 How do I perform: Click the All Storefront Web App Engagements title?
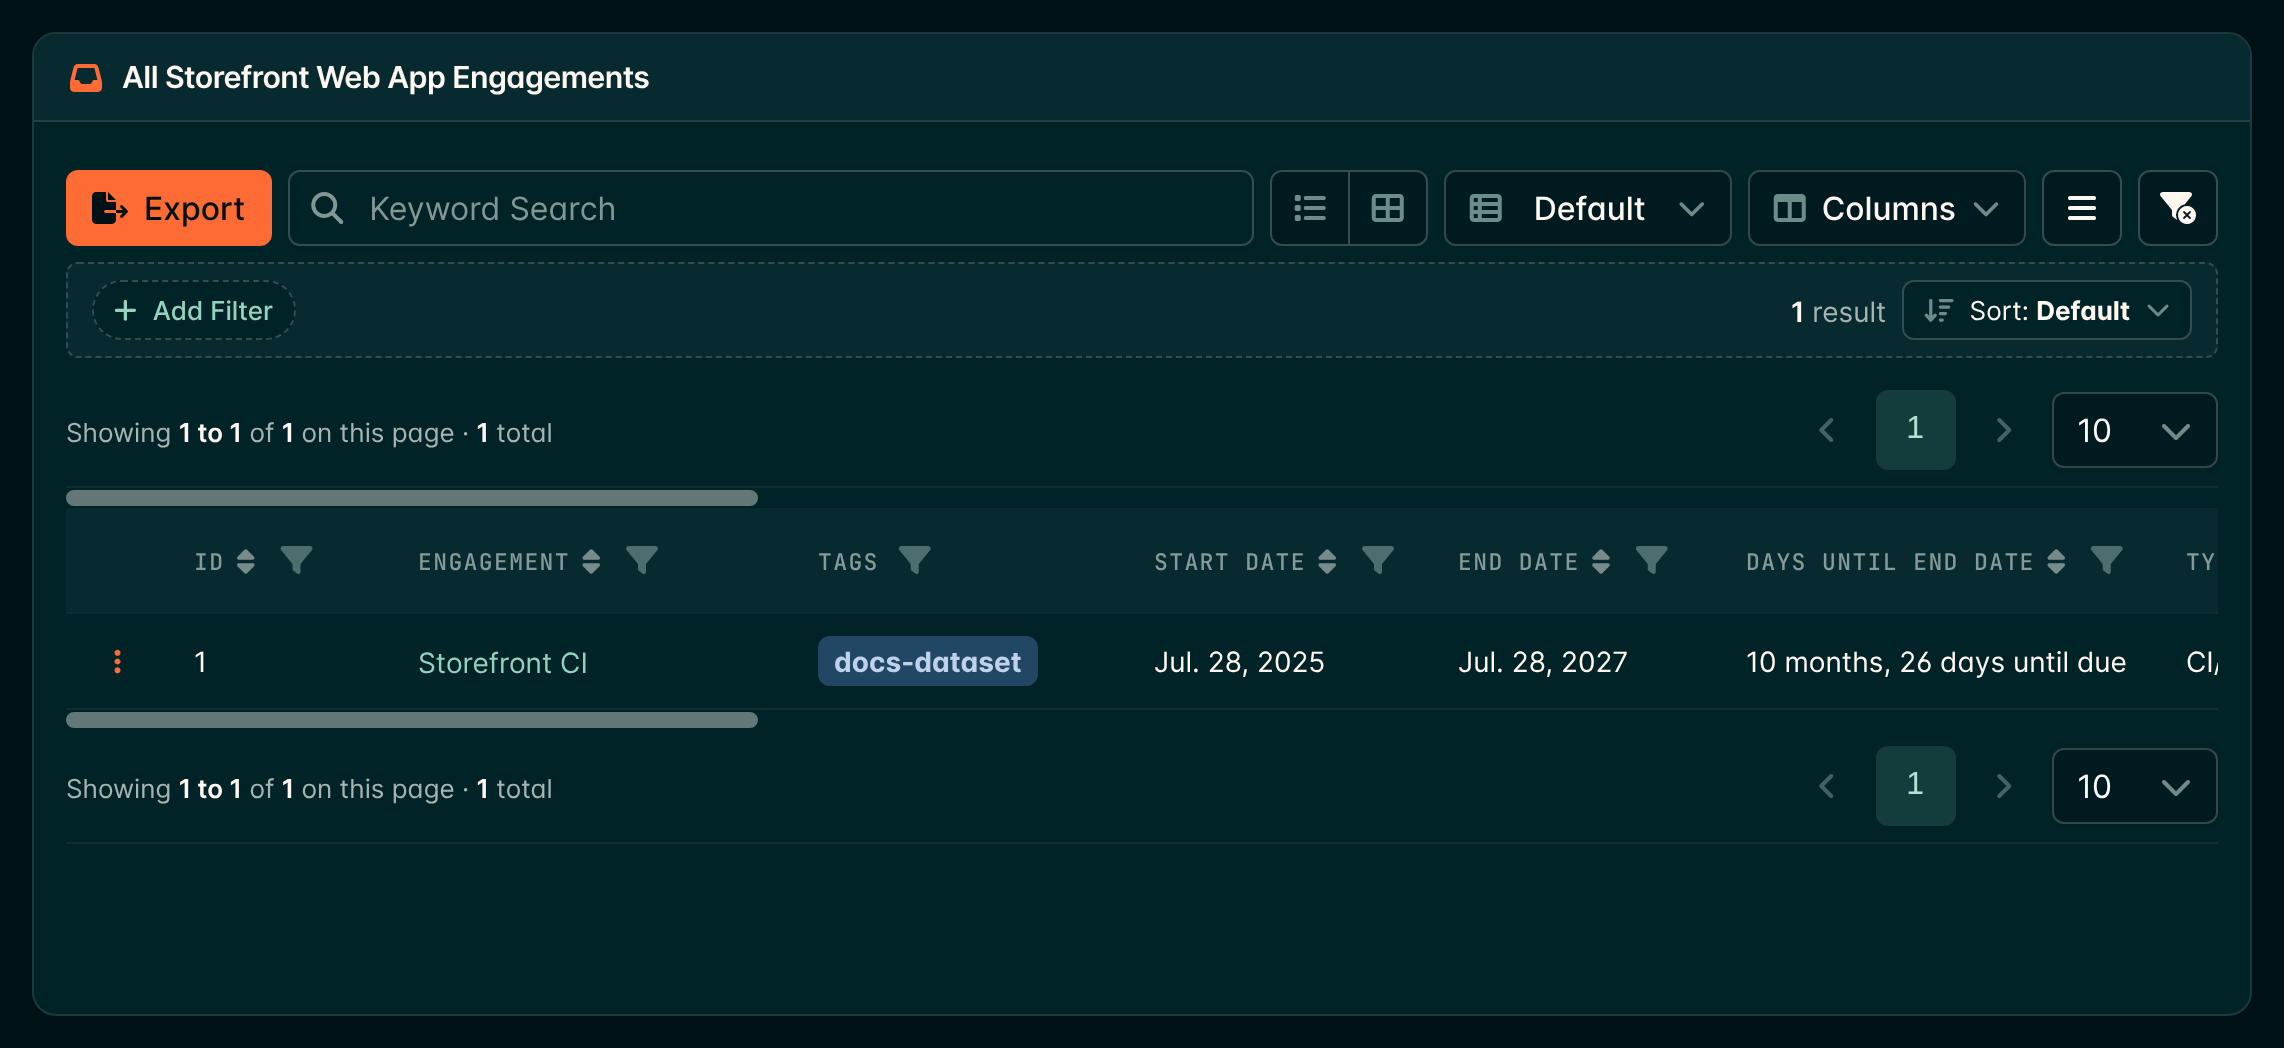386,78
